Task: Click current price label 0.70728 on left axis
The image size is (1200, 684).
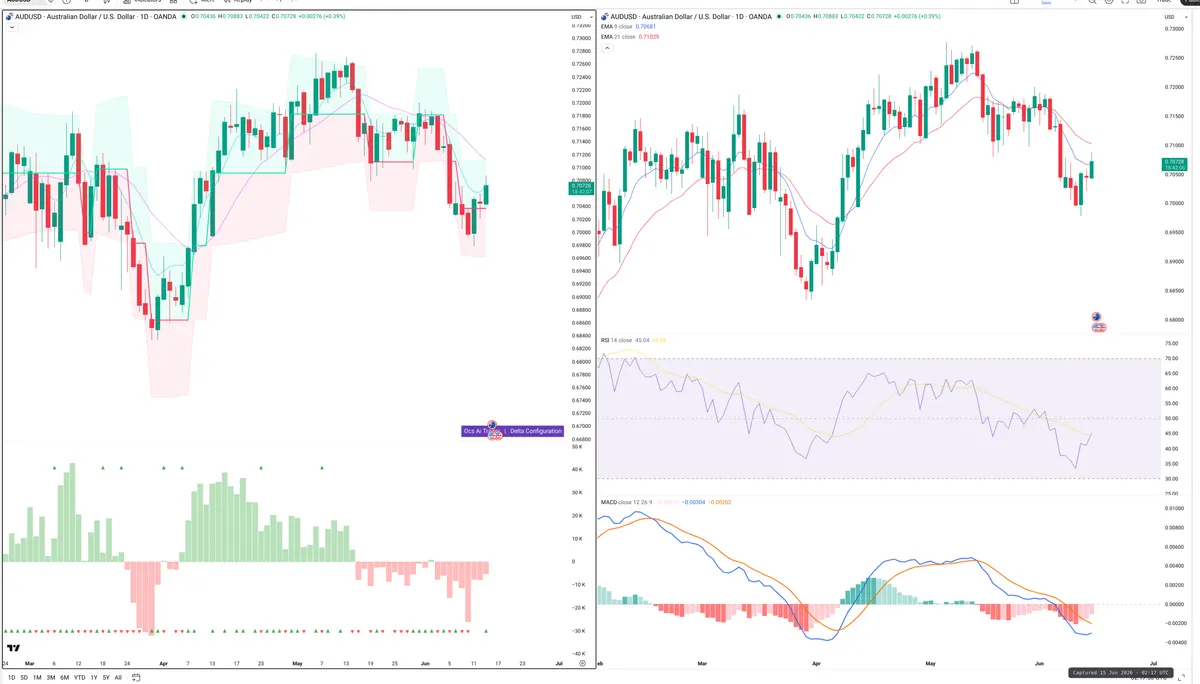Action: [x=580, y=186]
